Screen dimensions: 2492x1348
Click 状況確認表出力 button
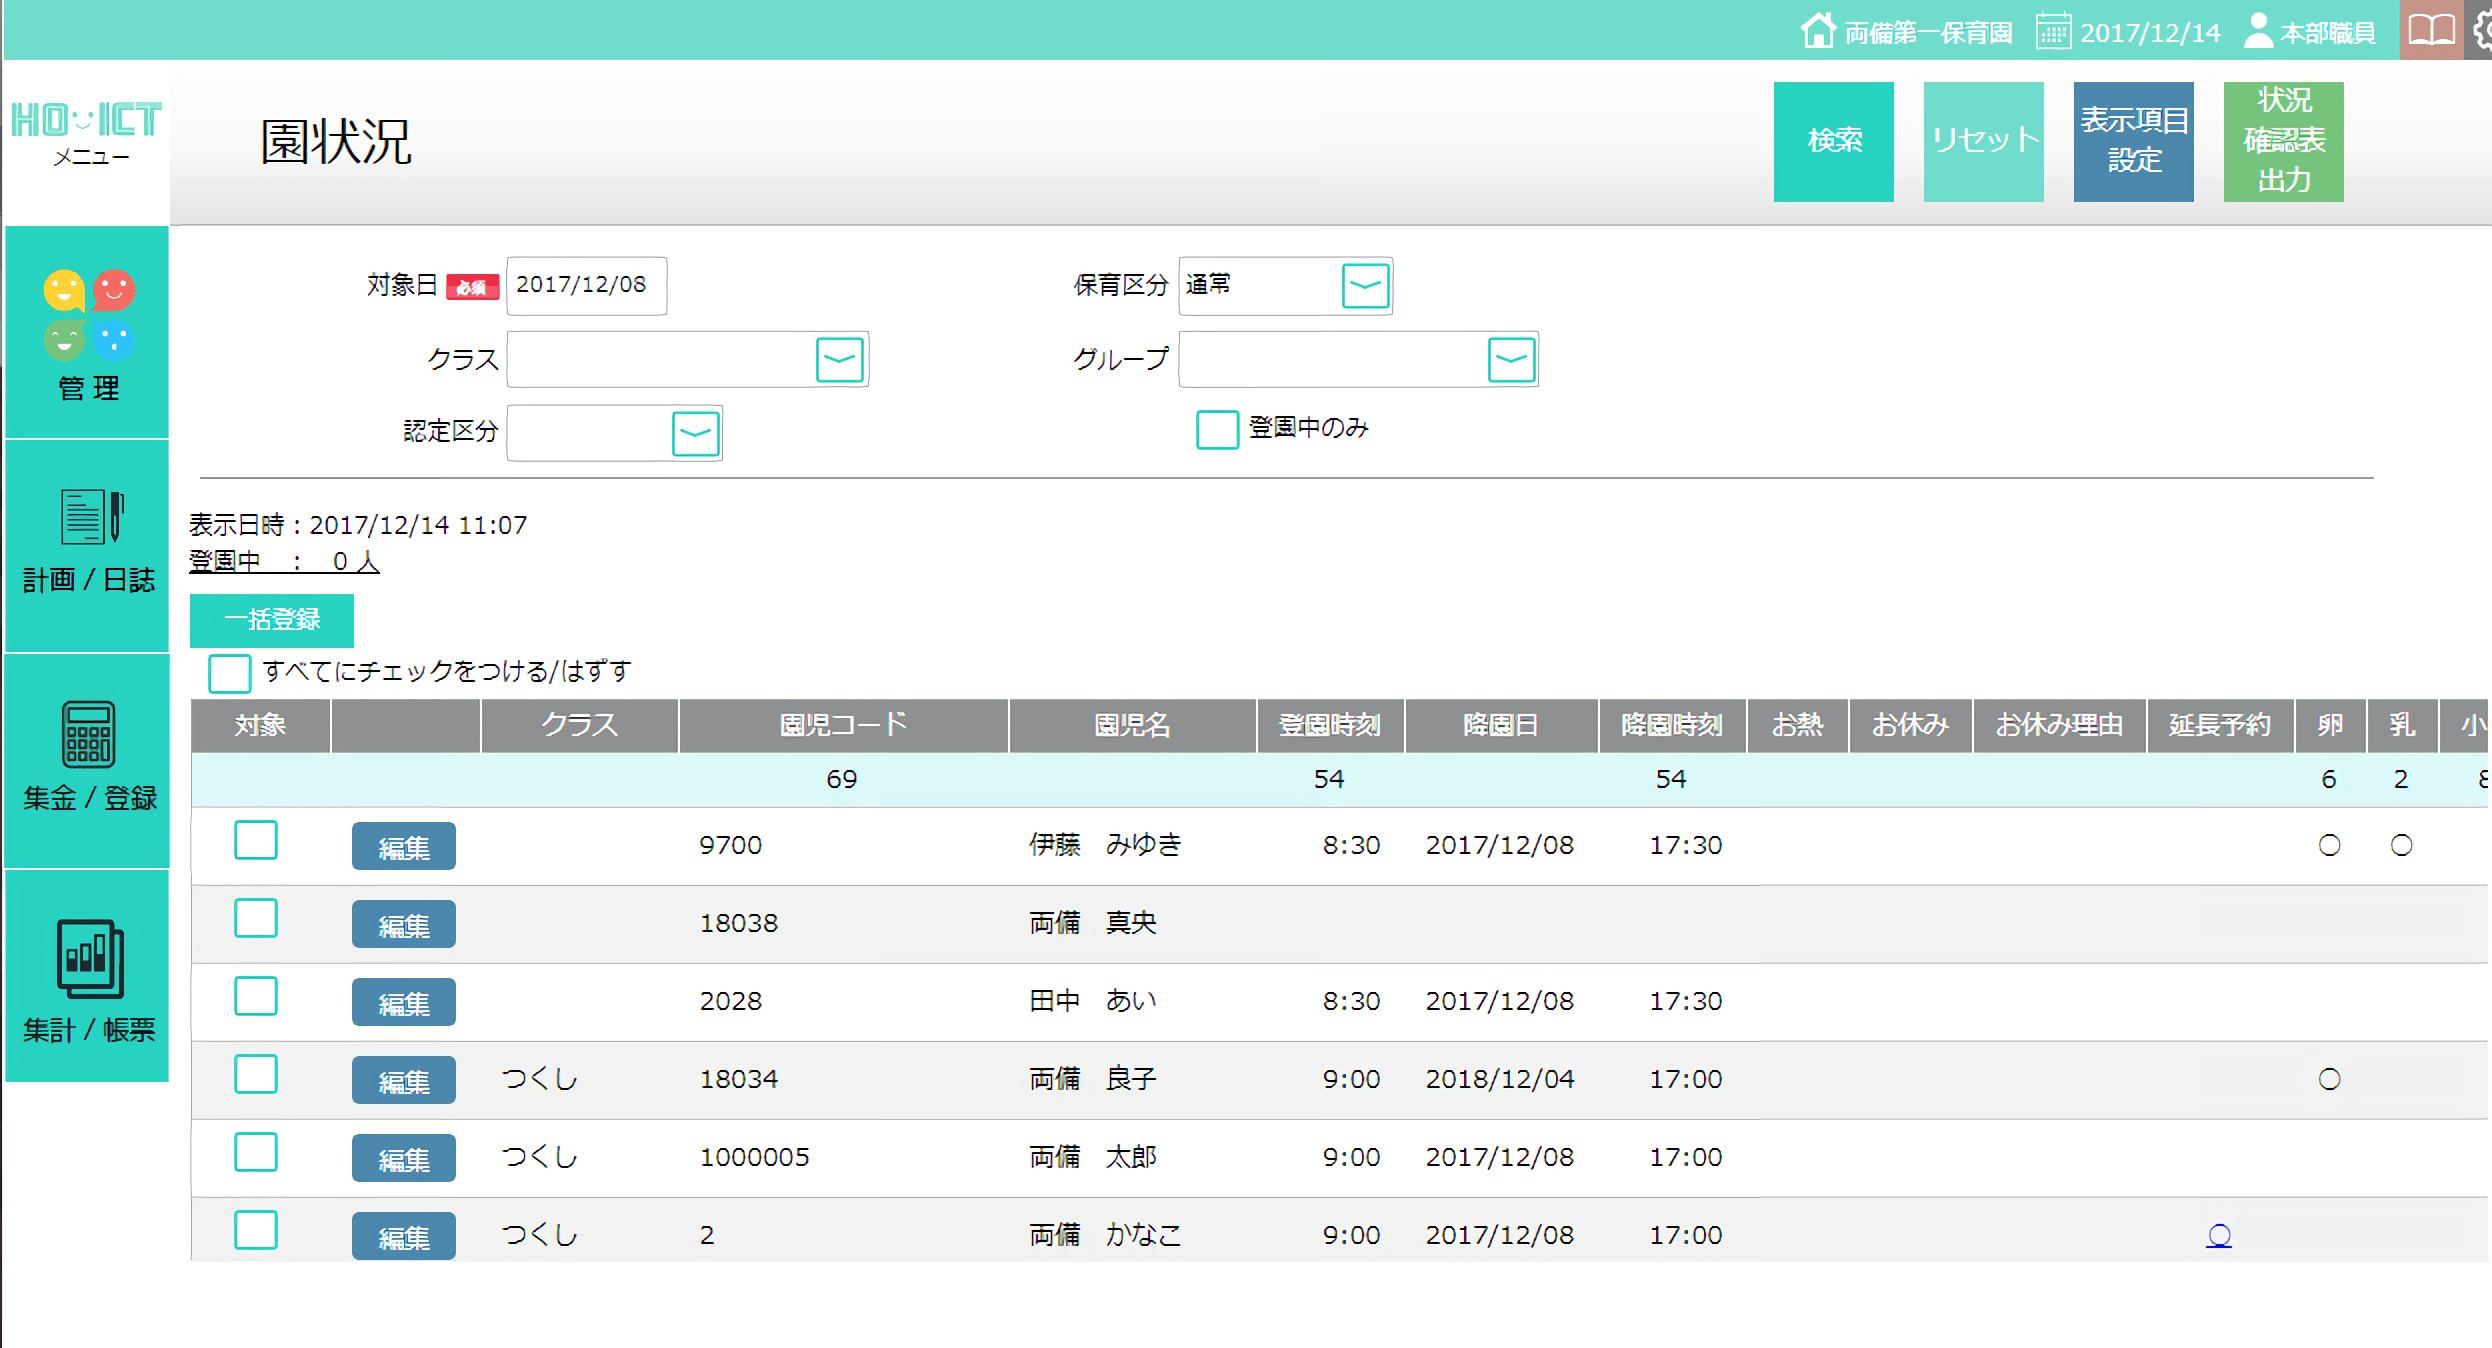(2283, 141)
